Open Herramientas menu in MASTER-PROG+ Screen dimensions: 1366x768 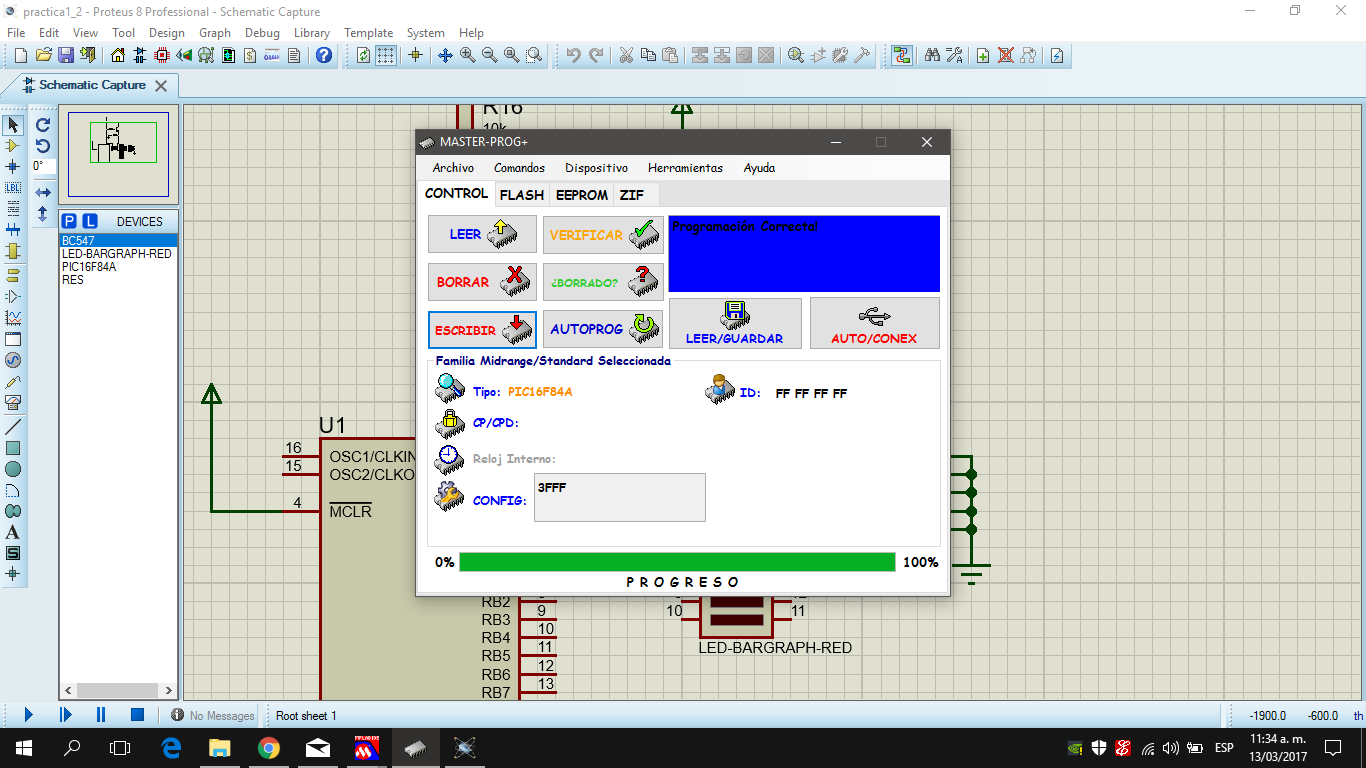tap(685, 168)
